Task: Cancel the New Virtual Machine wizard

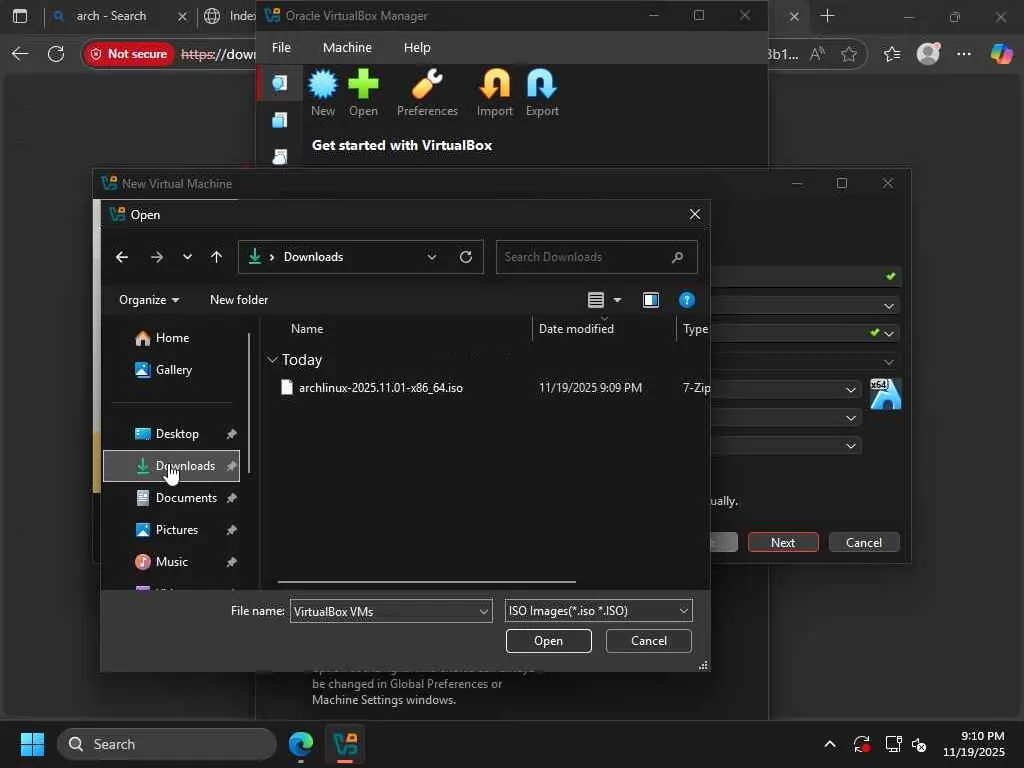Action: (863, 542)
